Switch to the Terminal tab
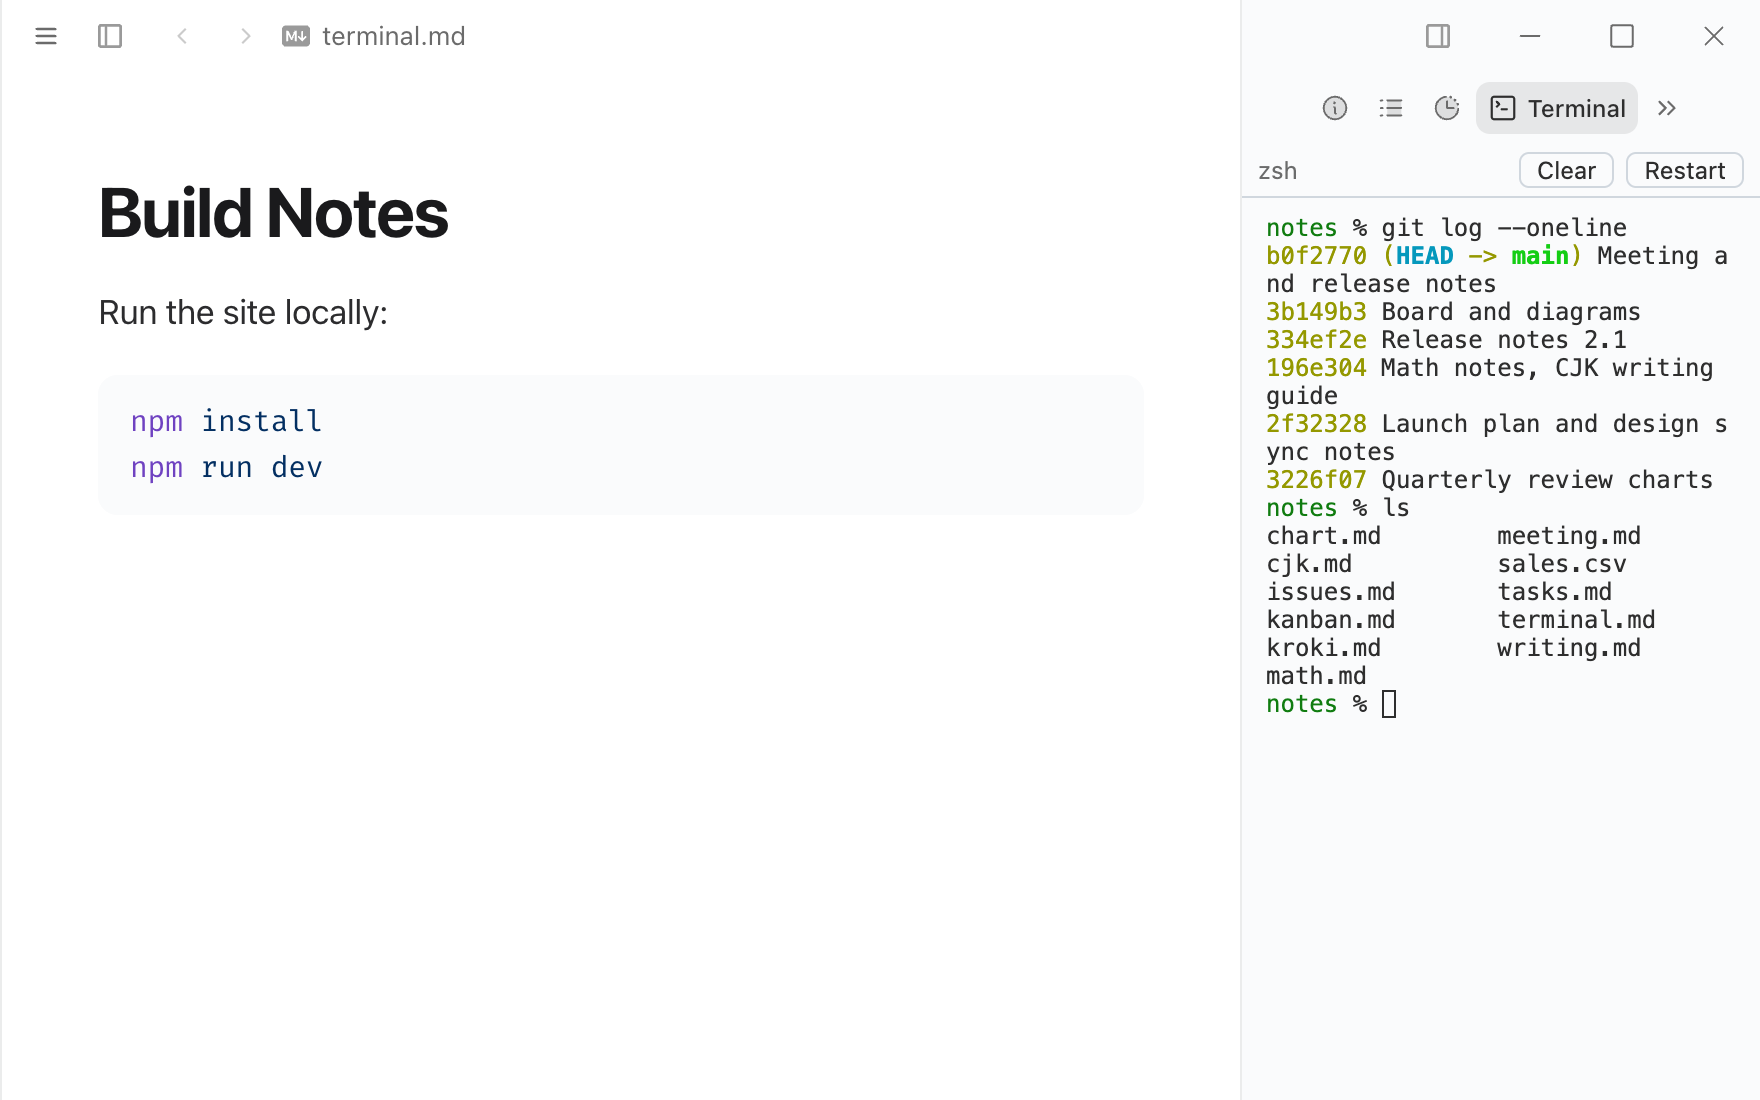The height and width of the screenshot is (1100, 1760). [1557, 108]
